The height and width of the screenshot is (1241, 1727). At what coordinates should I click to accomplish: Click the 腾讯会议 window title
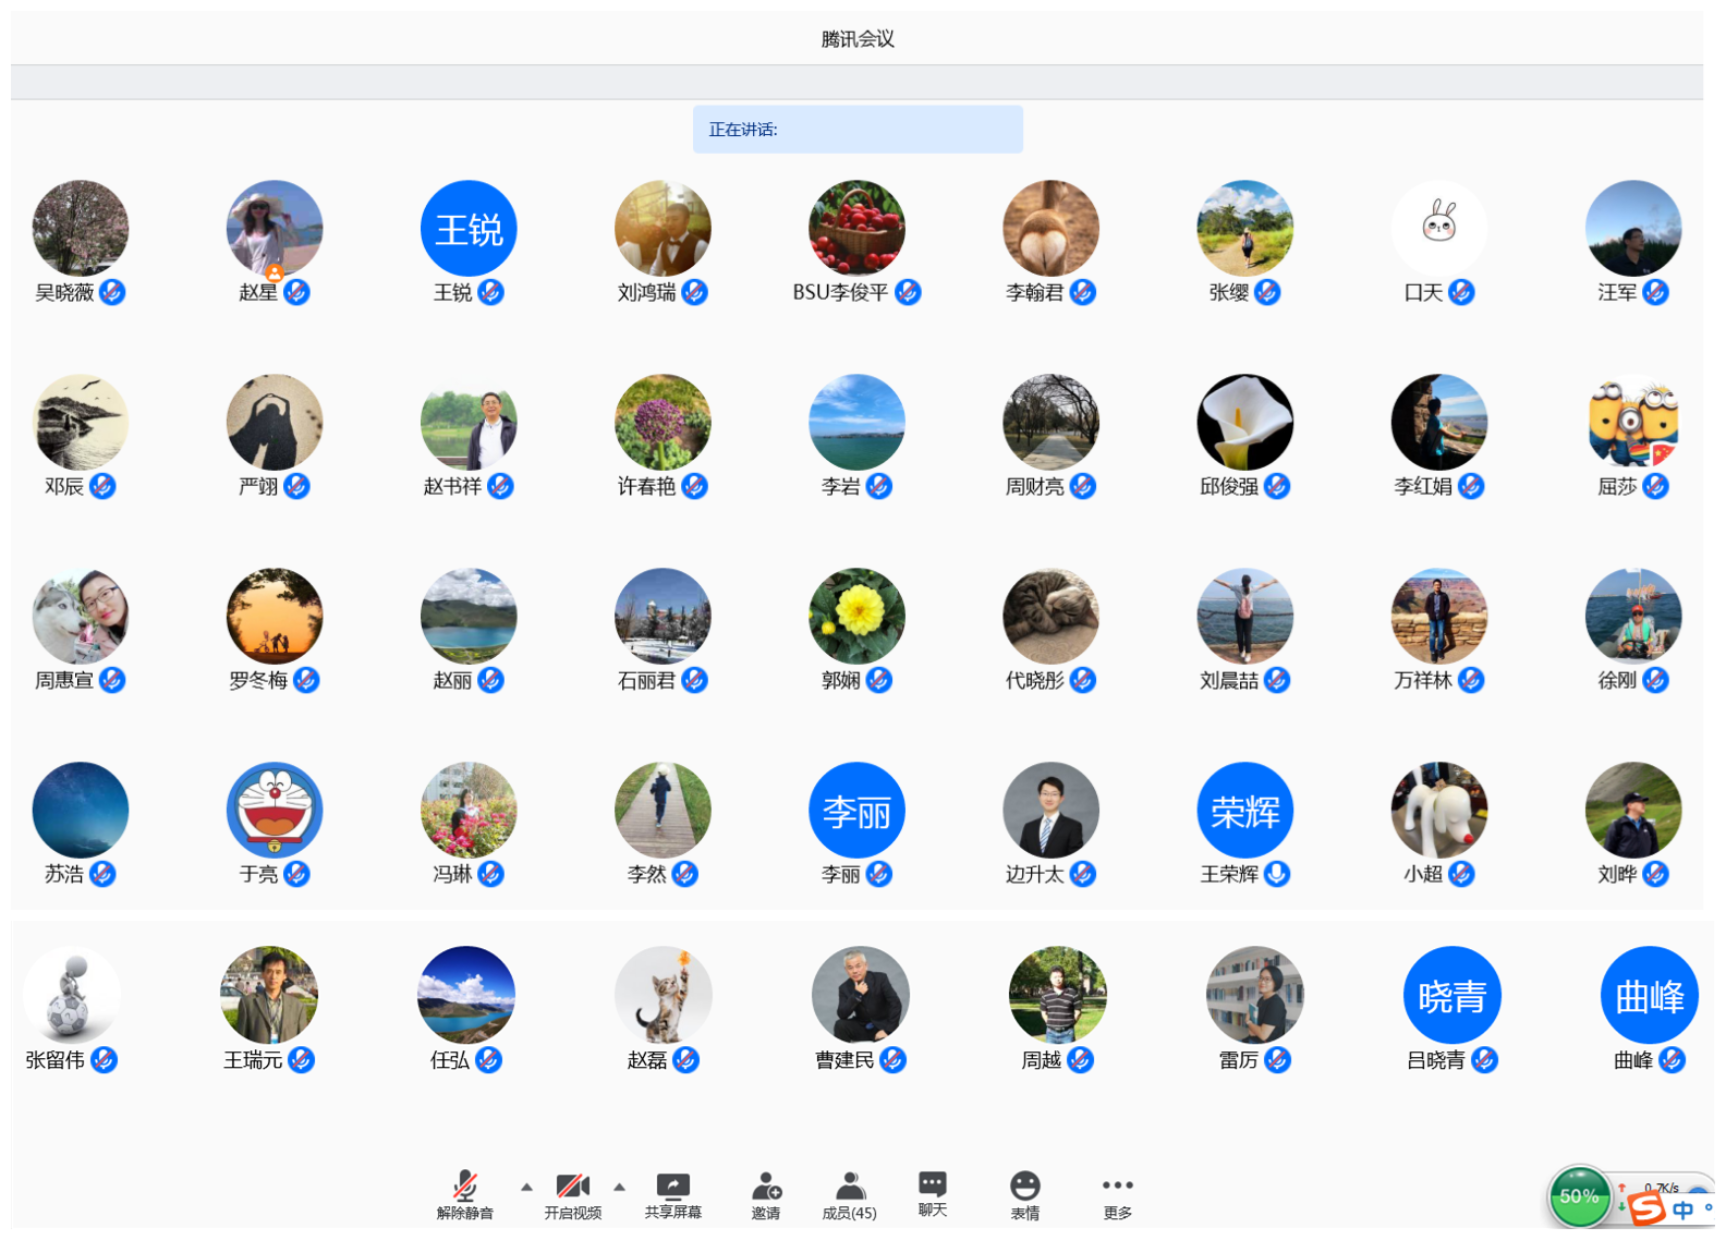857,39
